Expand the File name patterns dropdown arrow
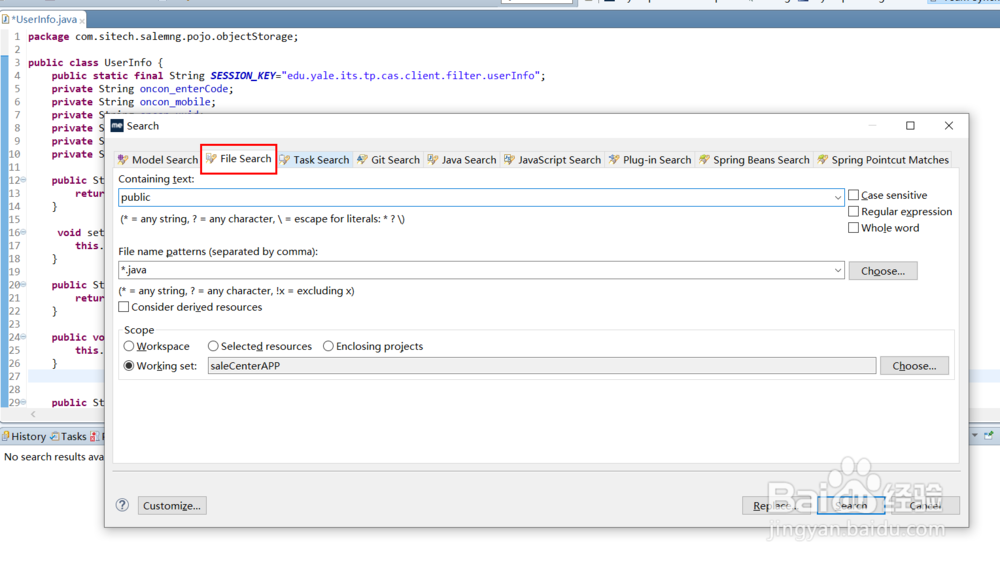Screen dimensions: 1000x563 pos(837,270)
